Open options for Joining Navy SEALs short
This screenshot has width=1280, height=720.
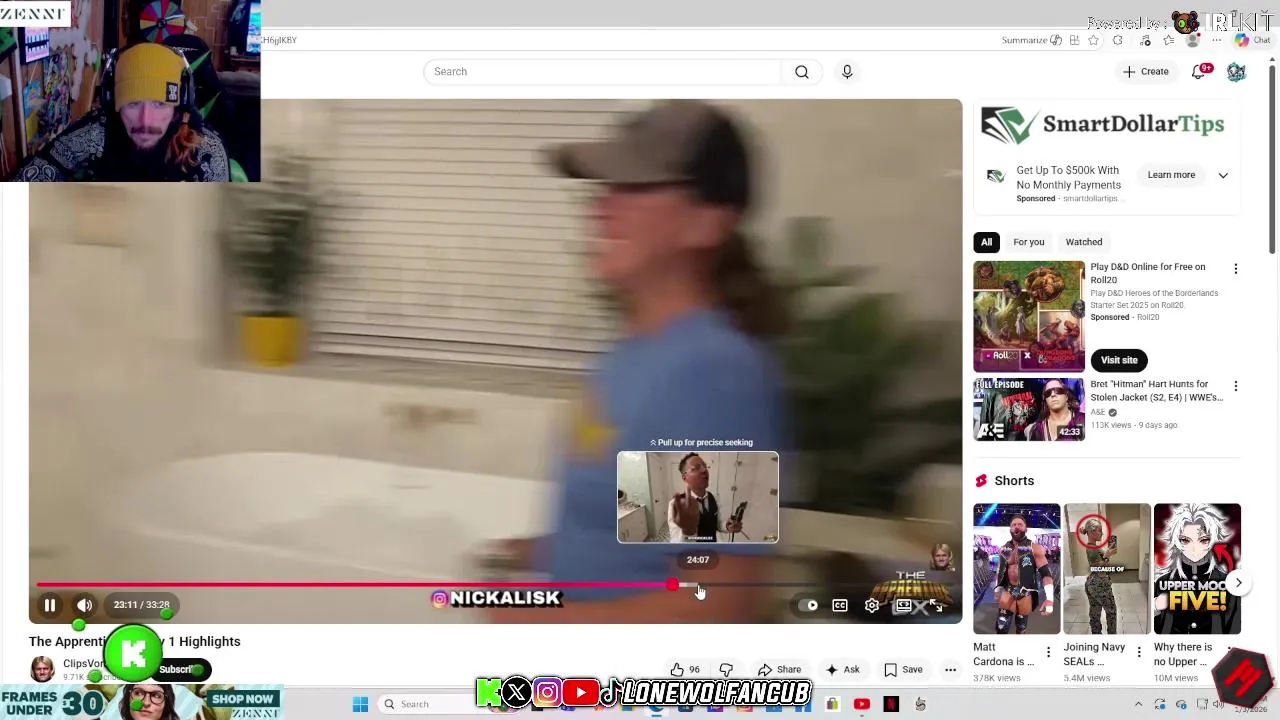(x=1138, y=652)
